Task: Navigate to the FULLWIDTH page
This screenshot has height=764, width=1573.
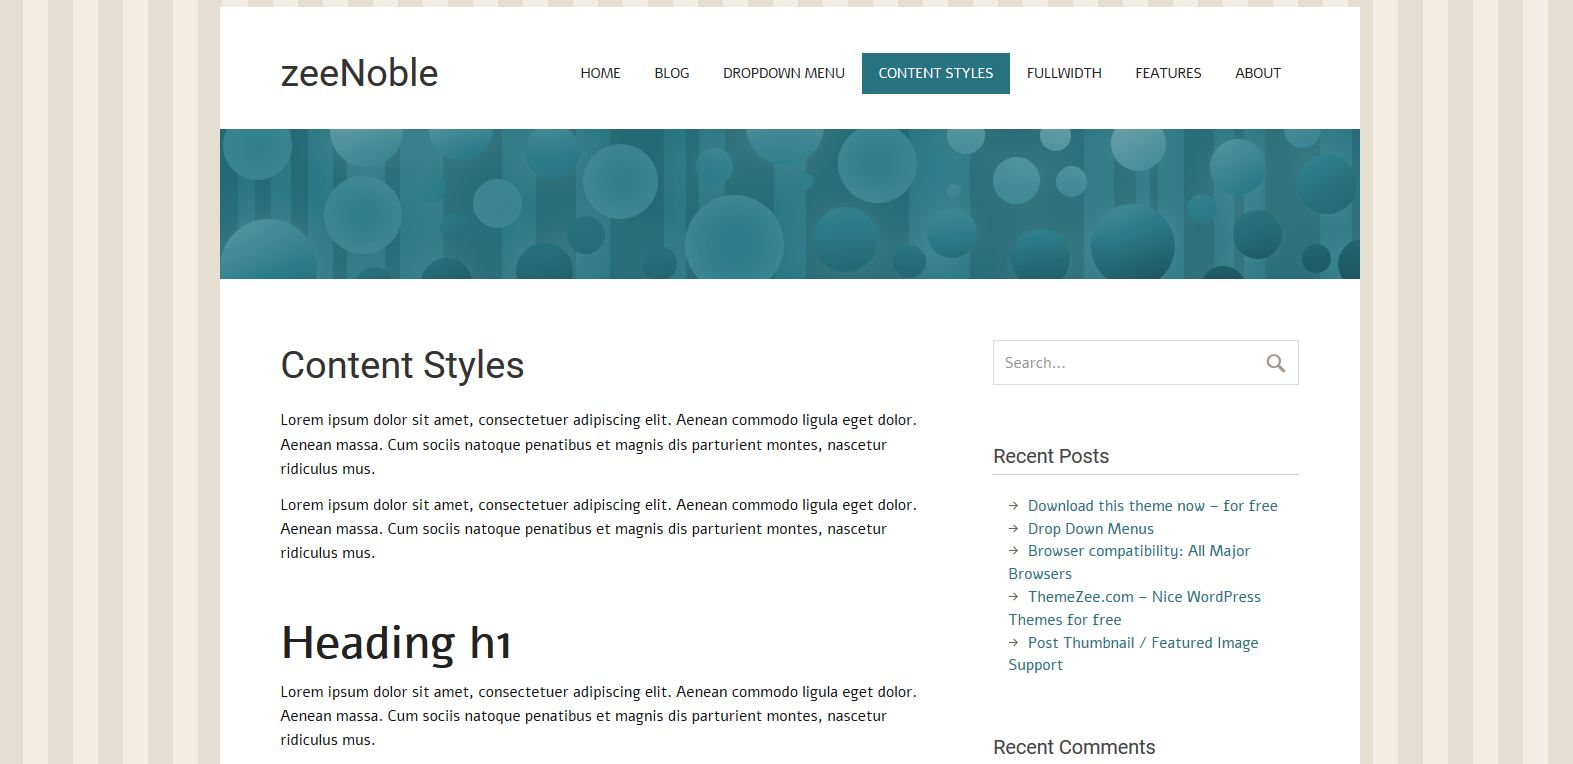Action: point(1063,73)
